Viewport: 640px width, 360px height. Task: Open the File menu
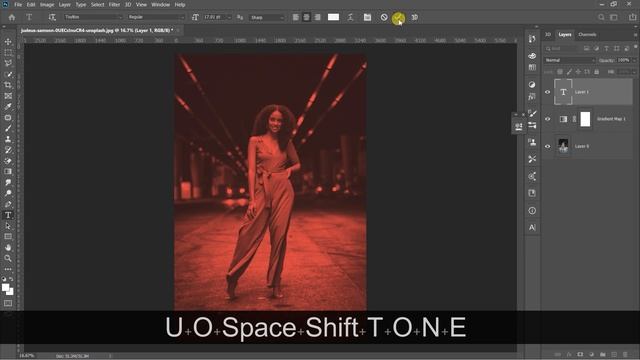click(18, 4)
